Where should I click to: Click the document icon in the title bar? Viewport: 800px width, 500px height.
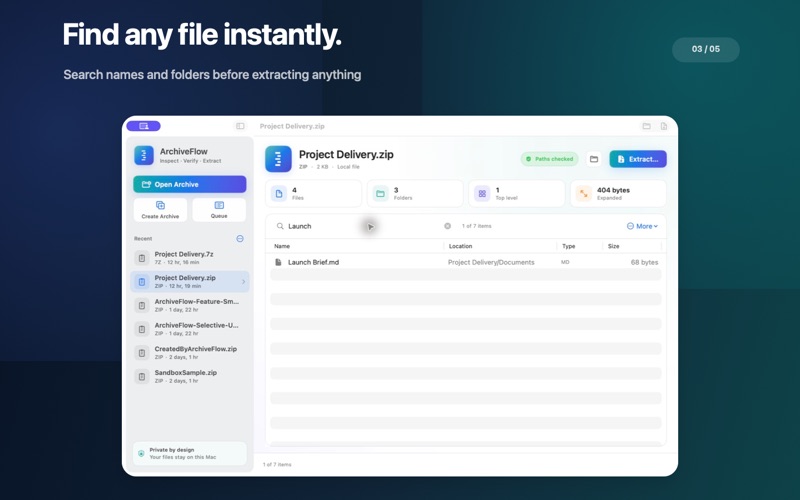tap(664, 126)
